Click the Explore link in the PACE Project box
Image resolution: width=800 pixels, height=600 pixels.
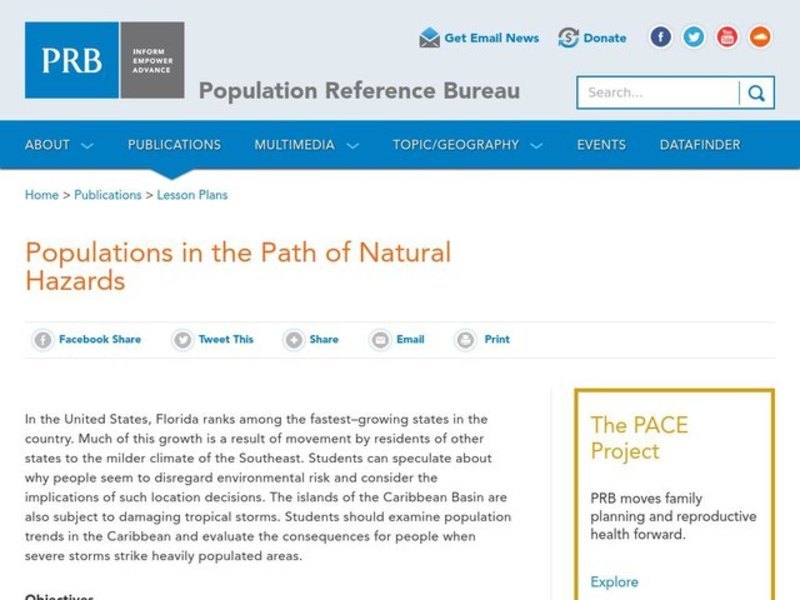pos(615,582)
